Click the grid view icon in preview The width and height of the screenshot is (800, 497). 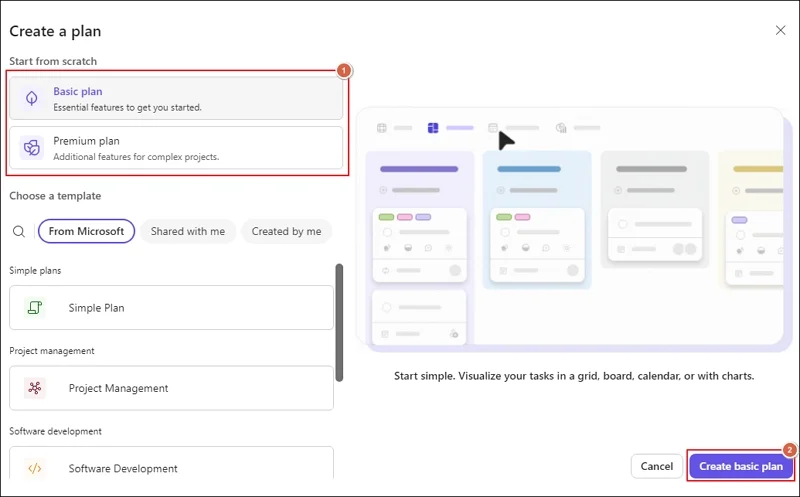tap(382, 128)
